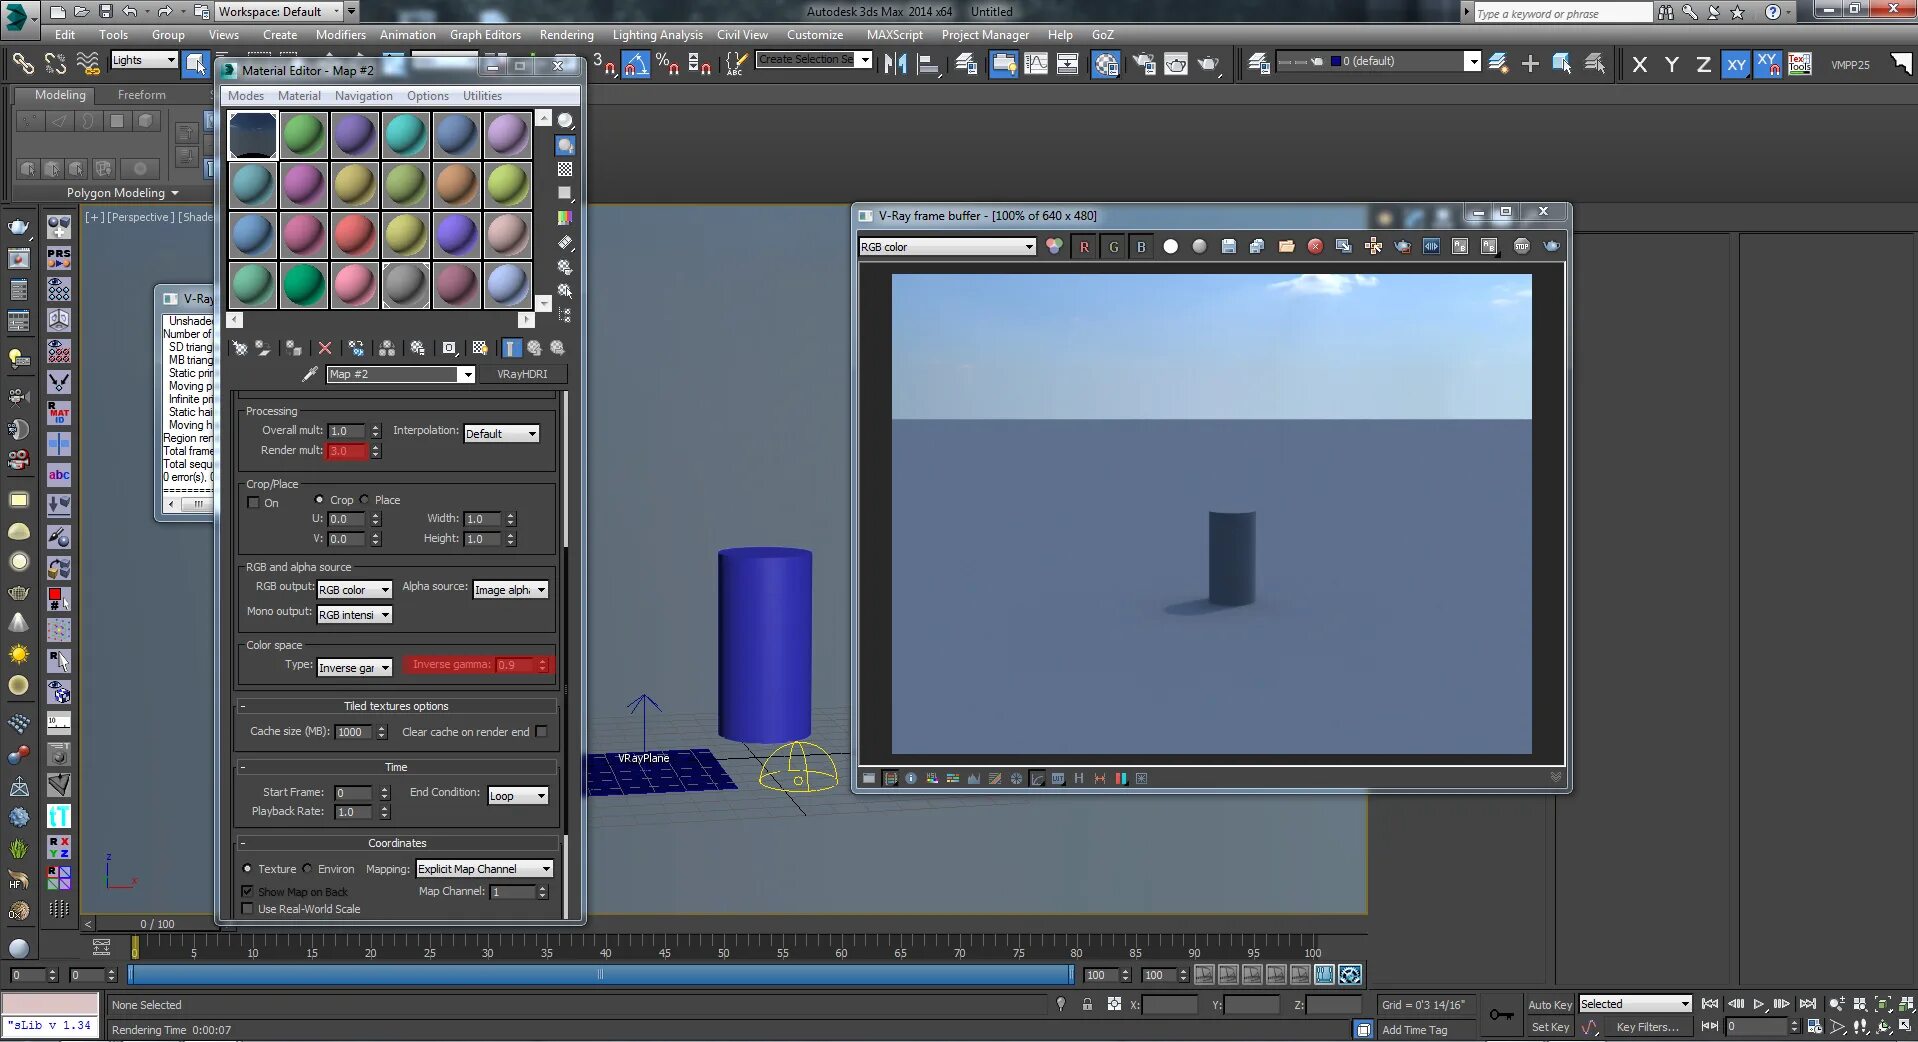Click Show Shaded Material in Viewport icon
The width and height of the screenshot is (1918, 1042).
point(480,348)
